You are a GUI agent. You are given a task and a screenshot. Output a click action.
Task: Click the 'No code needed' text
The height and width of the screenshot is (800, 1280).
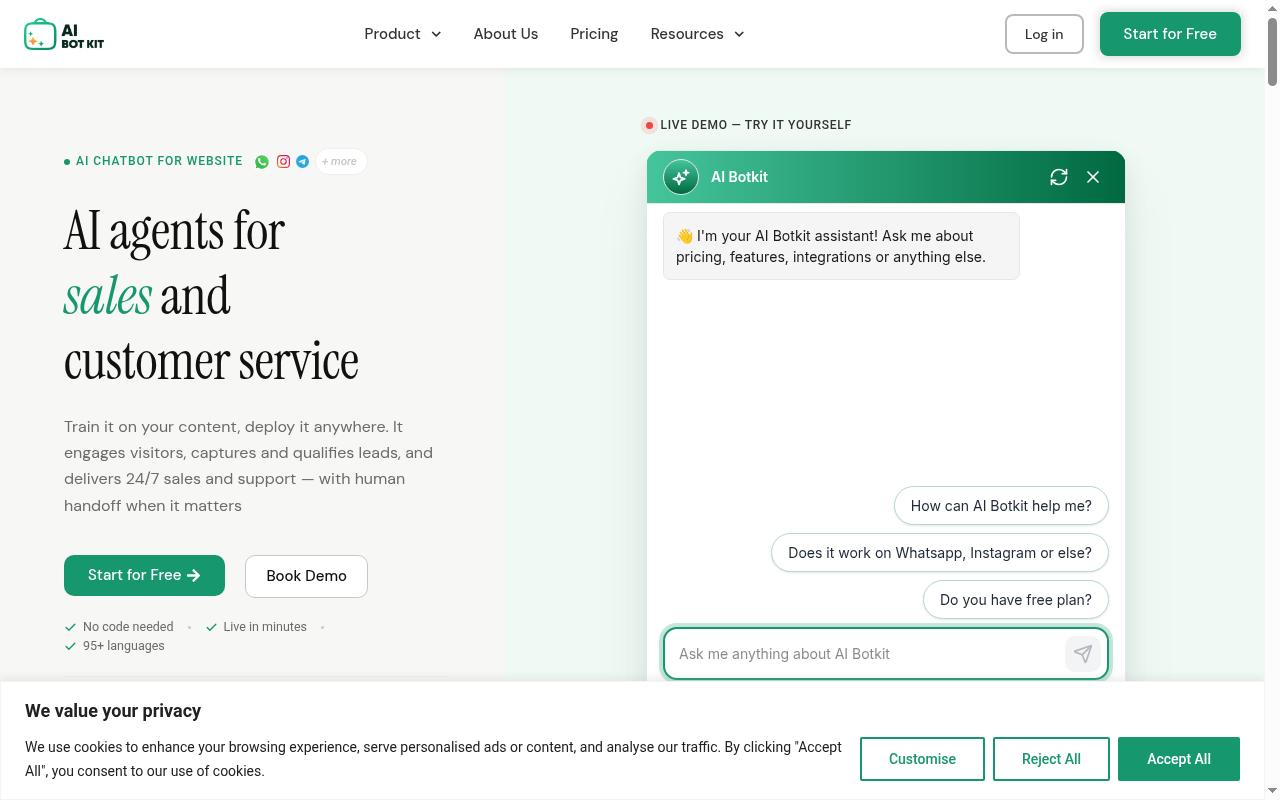click(128, 627)
